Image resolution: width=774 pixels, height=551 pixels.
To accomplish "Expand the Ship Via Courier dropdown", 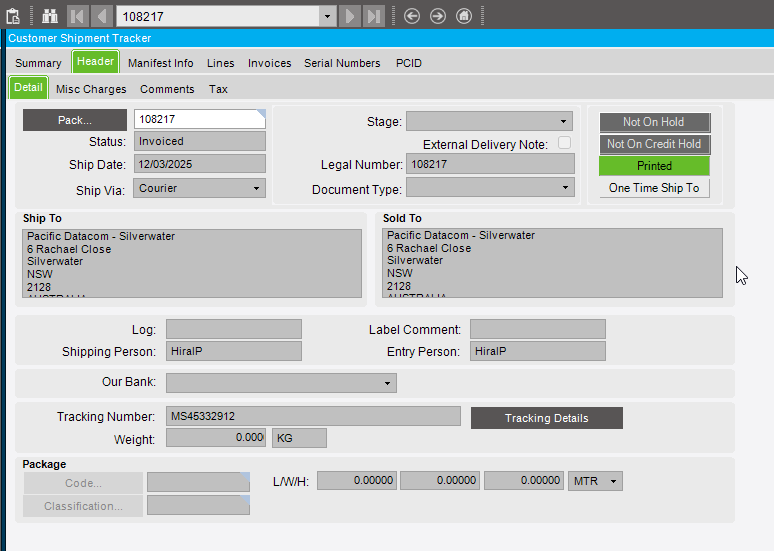I will 256,188.
